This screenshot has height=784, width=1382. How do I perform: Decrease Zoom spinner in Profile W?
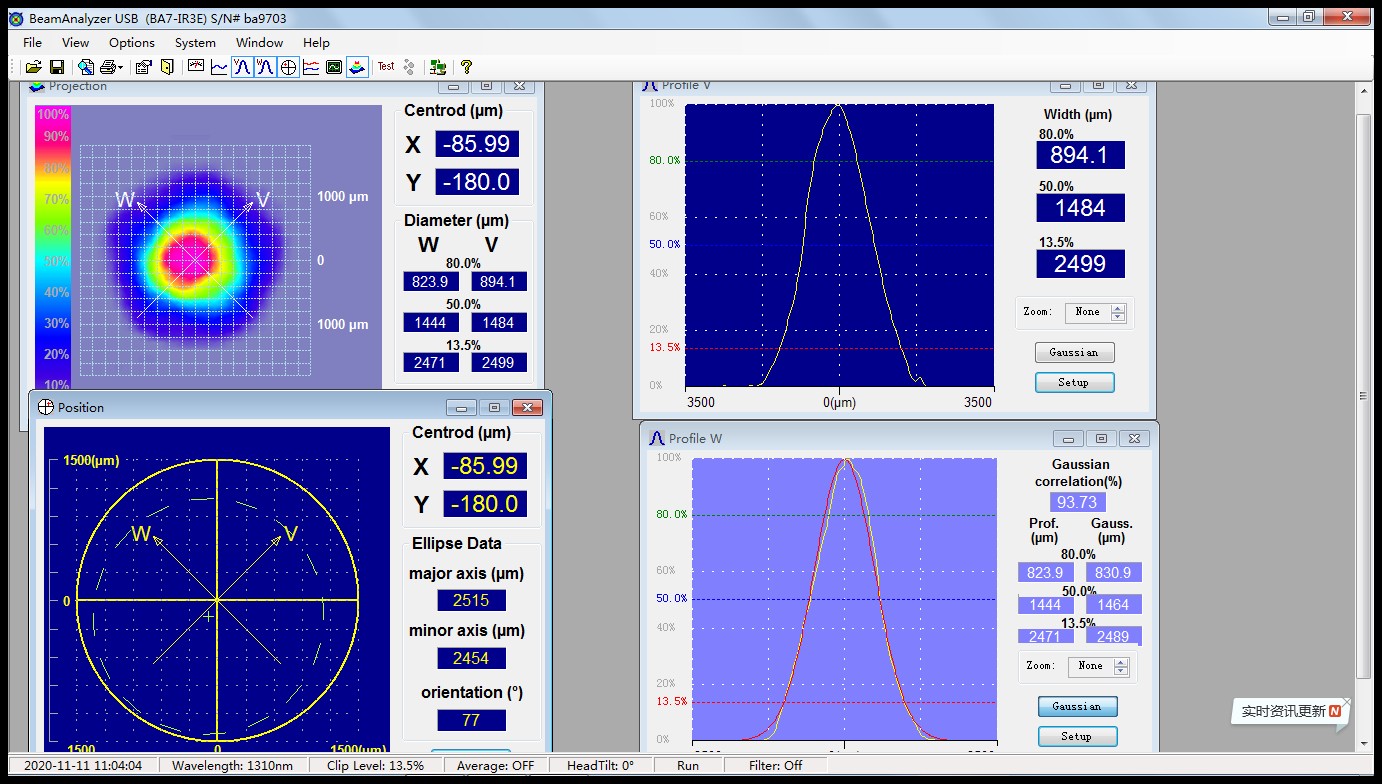1121,671
